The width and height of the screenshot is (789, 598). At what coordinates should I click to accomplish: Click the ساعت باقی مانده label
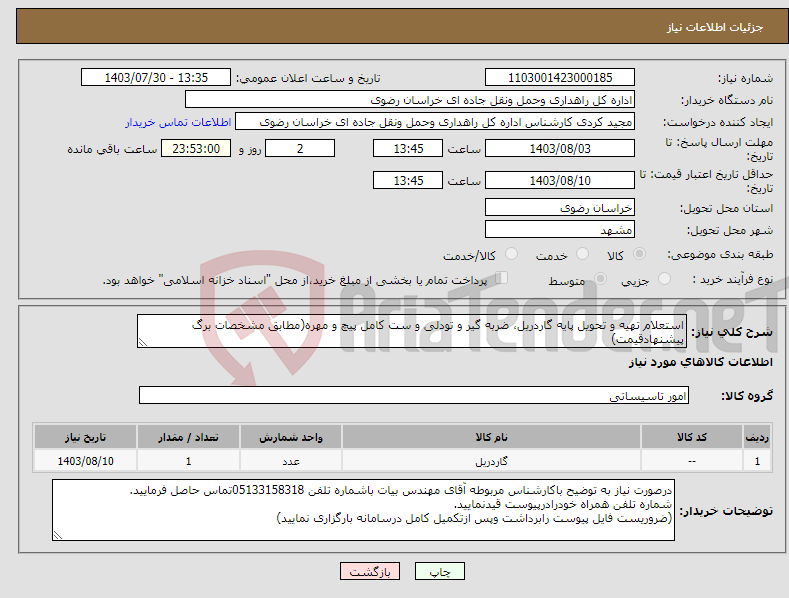(x=112, y=150)
